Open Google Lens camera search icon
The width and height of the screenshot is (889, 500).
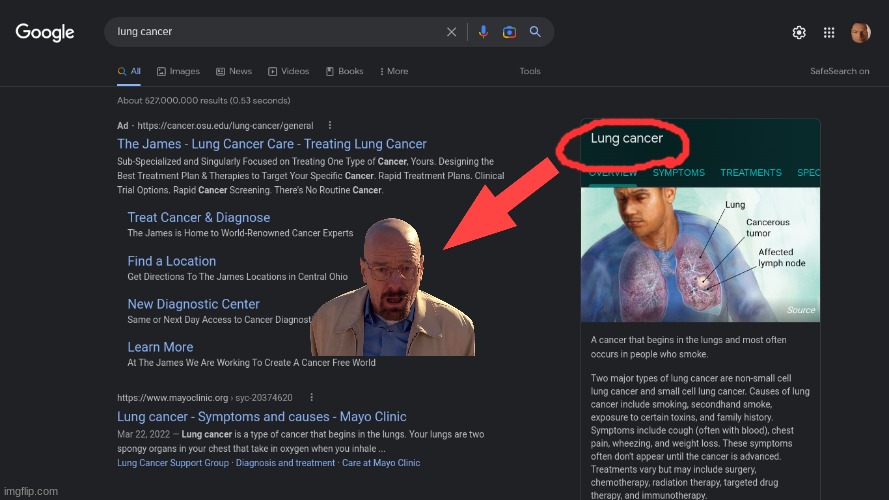pos(509,32)
